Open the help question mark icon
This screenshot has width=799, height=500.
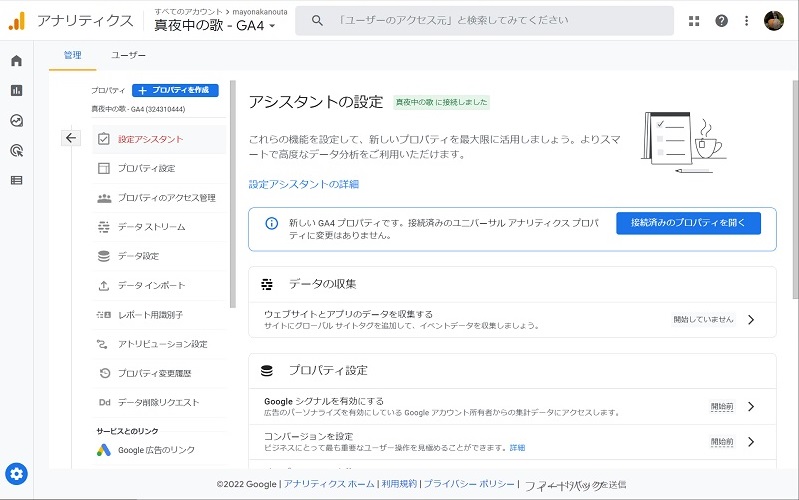coord(722,21)
